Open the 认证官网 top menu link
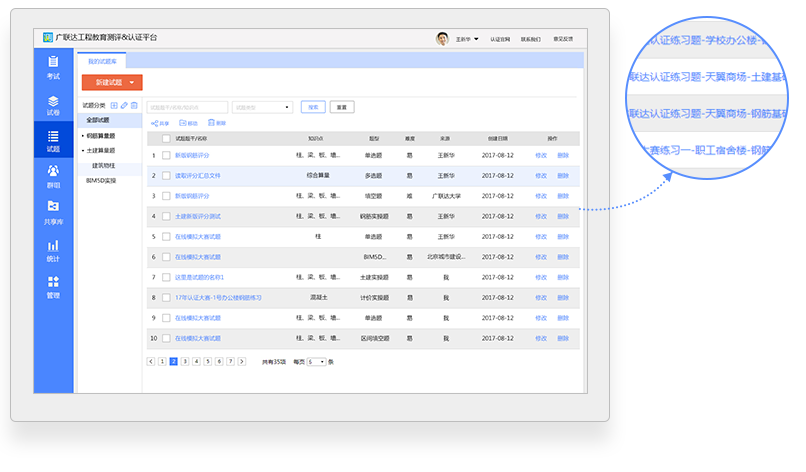Viewport: 806px width, 472px height. [500, 39]
